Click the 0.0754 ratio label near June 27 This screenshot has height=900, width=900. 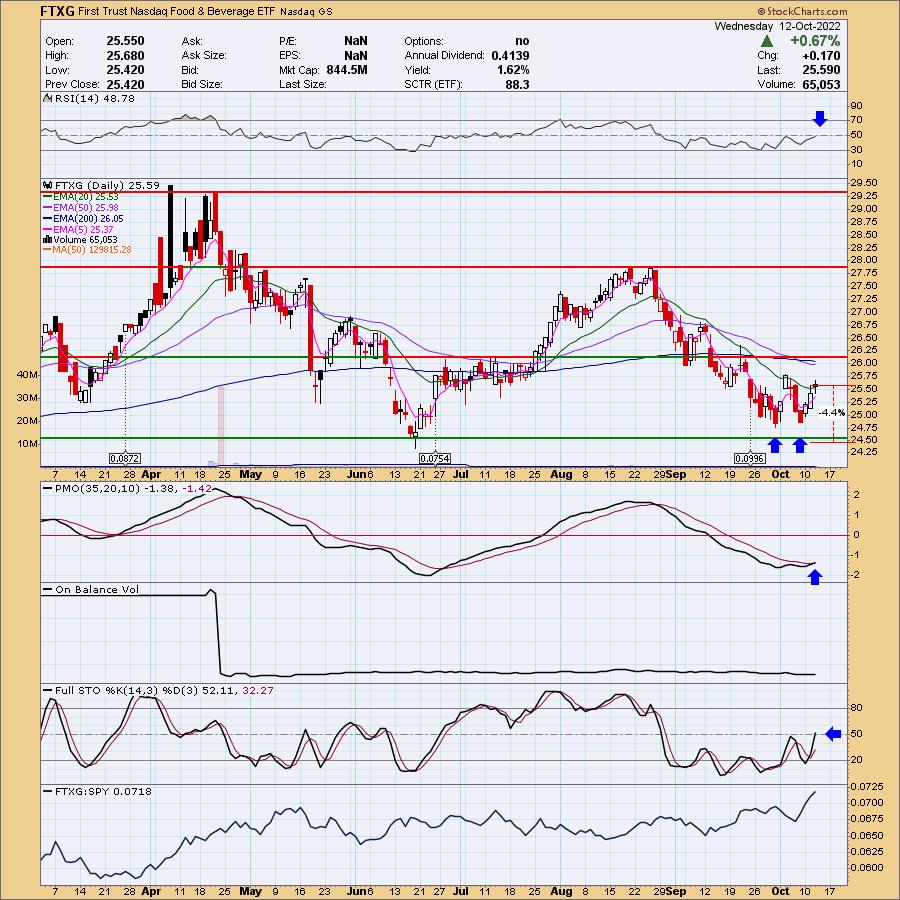[435, 458]
